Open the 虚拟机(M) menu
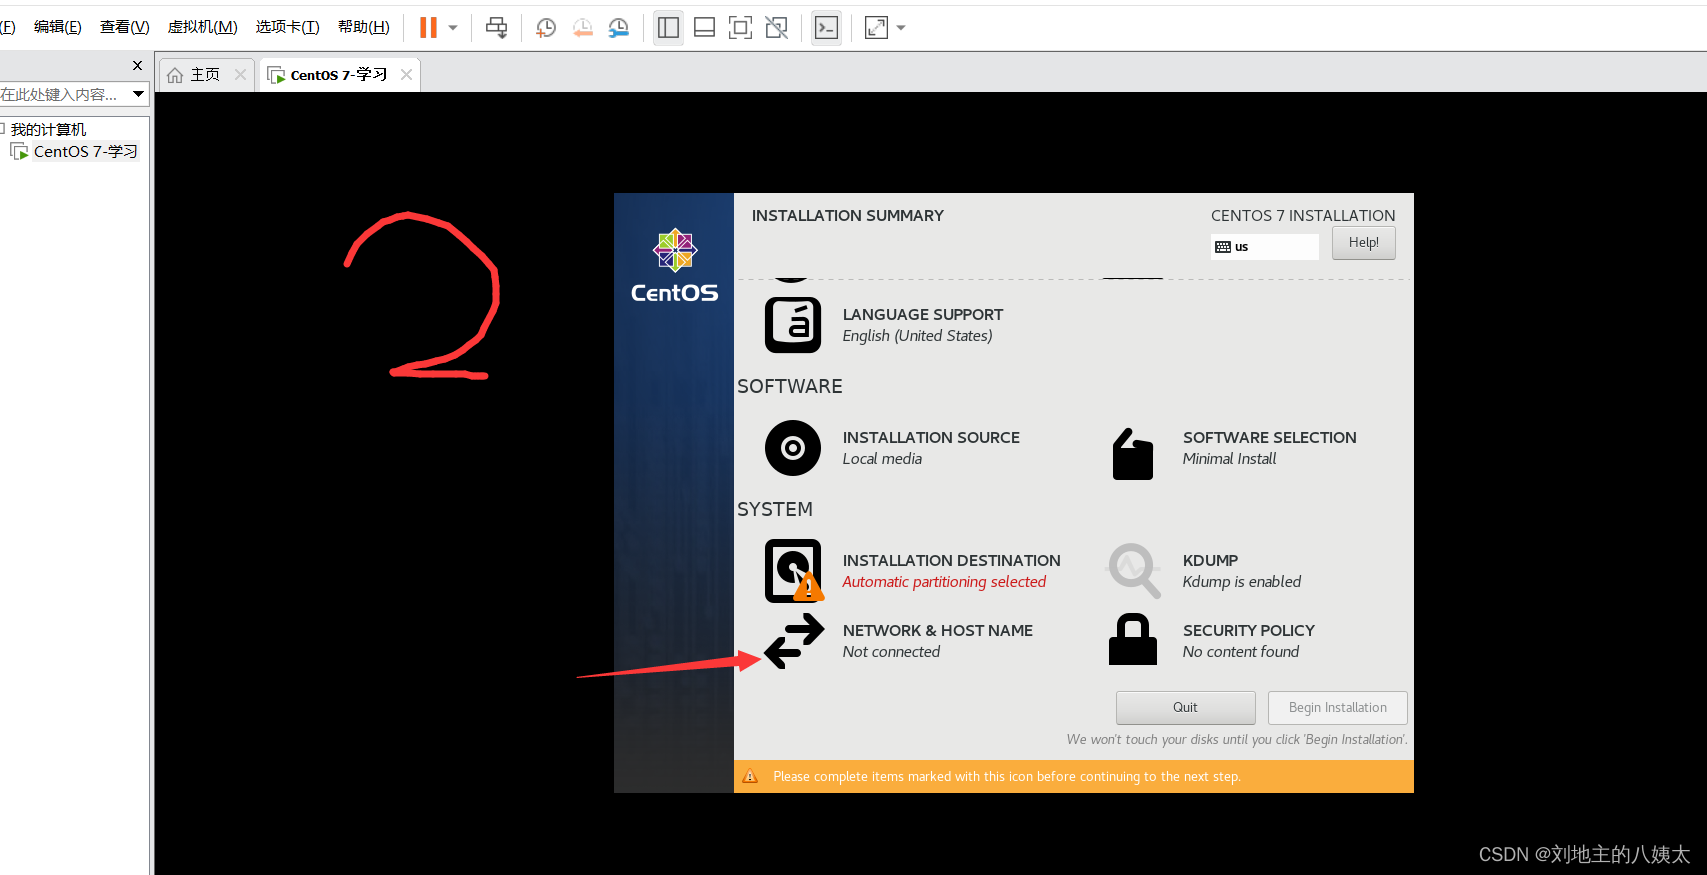Image resolution: width=1707 pixels, height=875 pixels. coord(203,27)
